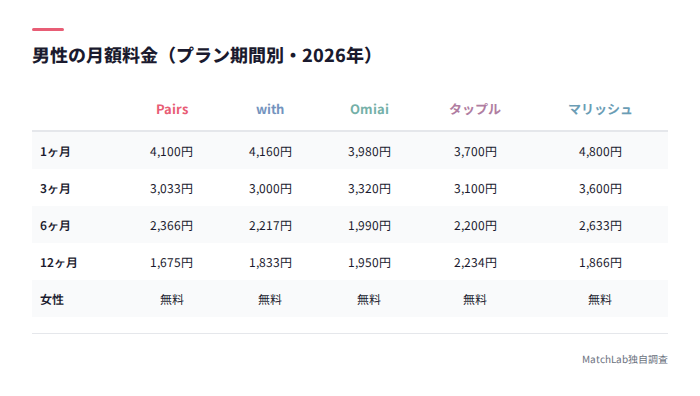The image size is (700, 396).
Task: Click the 6ヶ月 row label
Action: [55, 226]
